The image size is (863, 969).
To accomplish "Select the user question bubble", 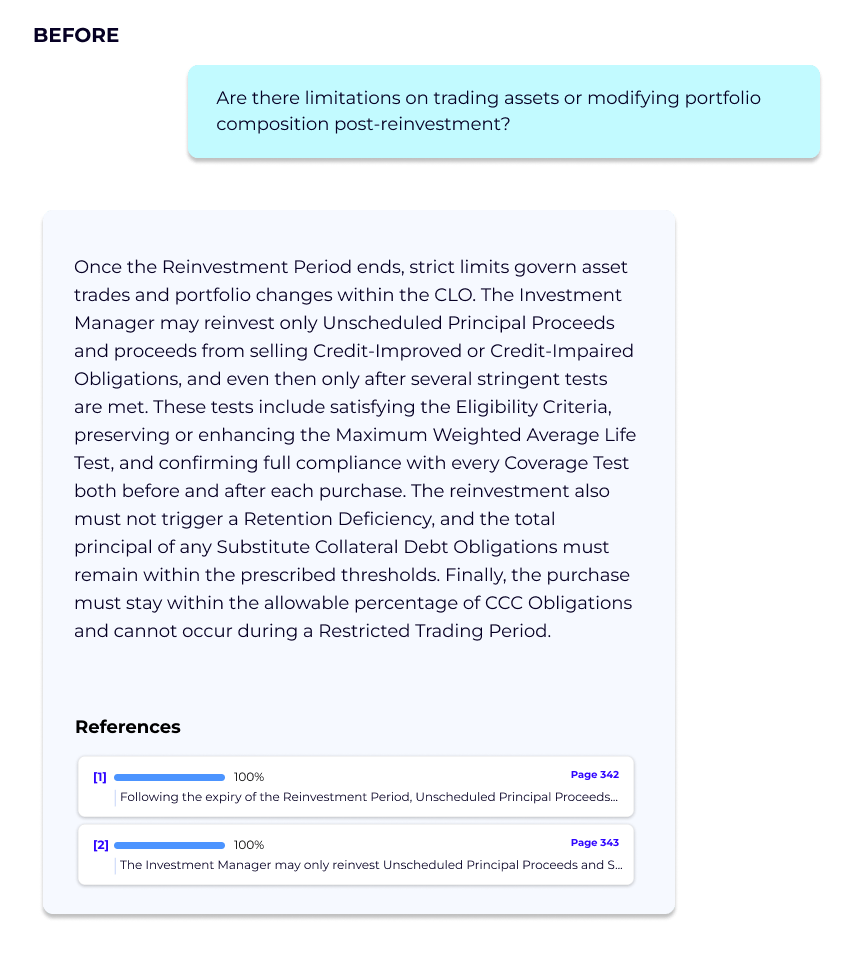I will coord(504,111).
